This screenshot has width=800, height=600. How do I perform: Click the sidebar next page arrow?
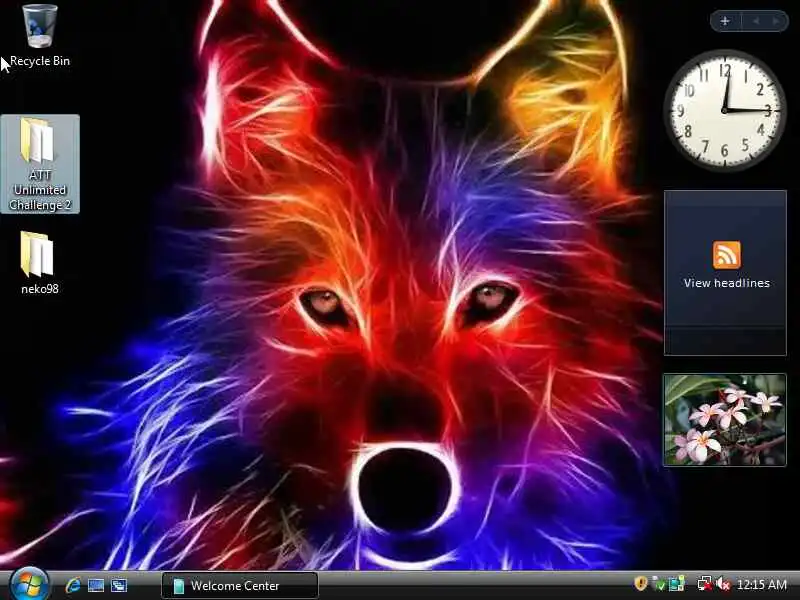coord(776,21)
